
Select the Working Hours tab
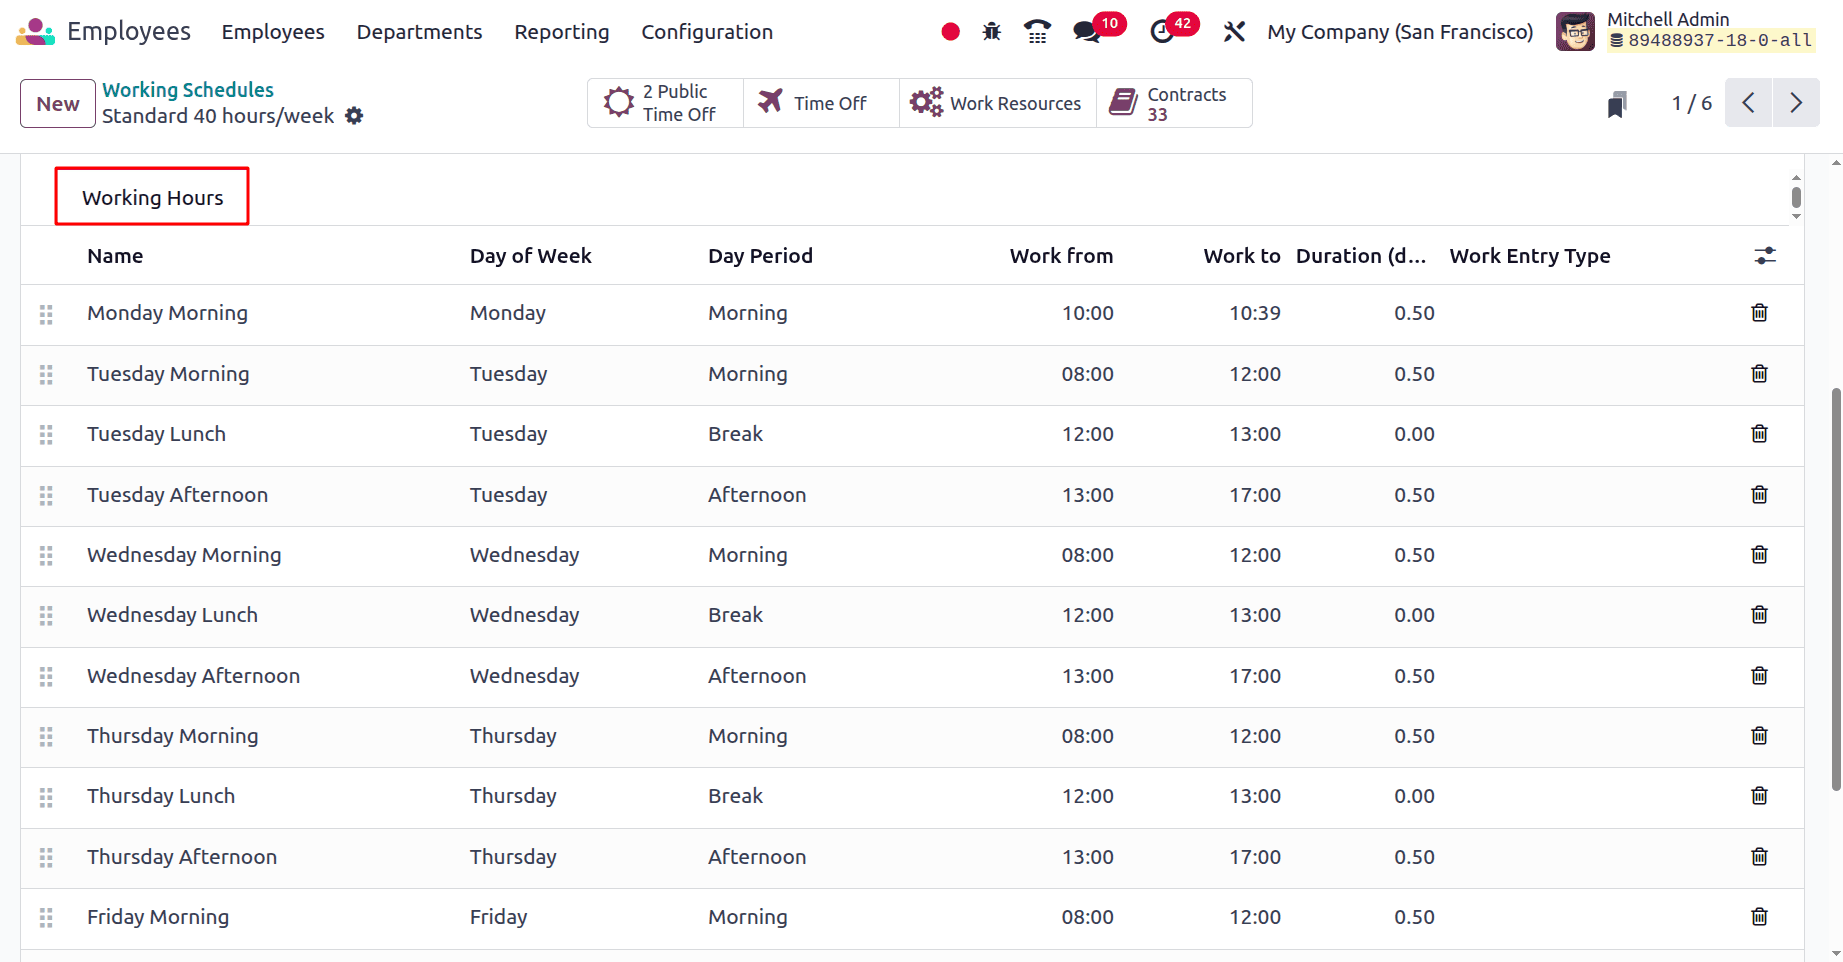152,197
